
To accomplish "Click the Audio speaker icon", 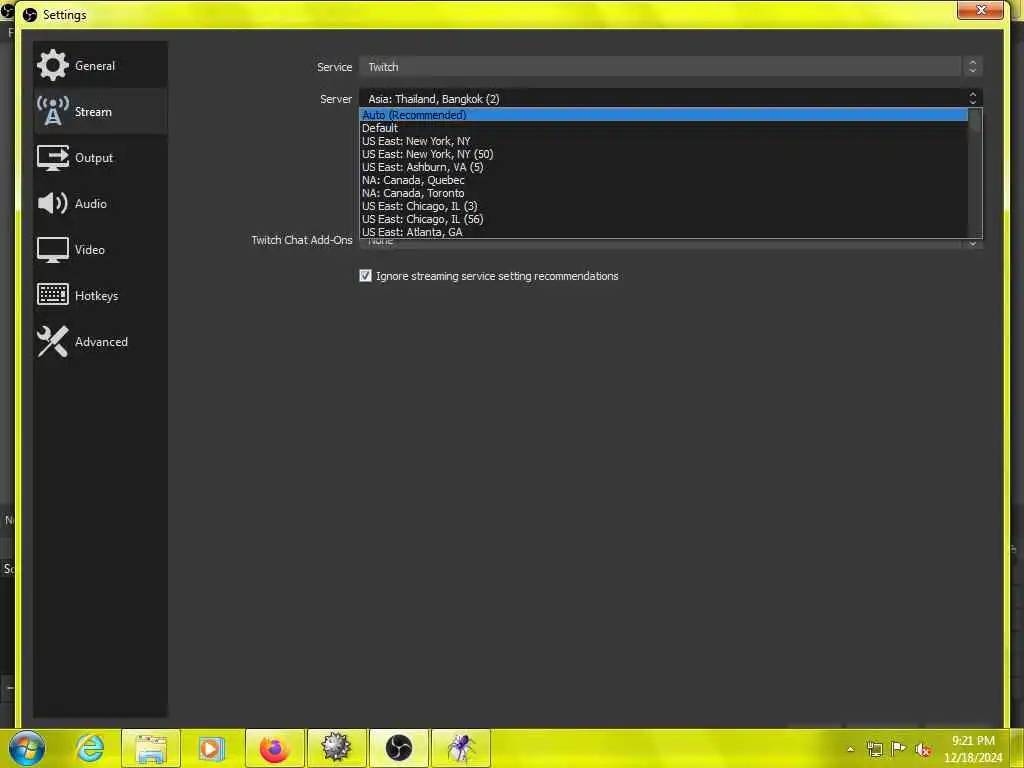I will [x=53, y=204].
